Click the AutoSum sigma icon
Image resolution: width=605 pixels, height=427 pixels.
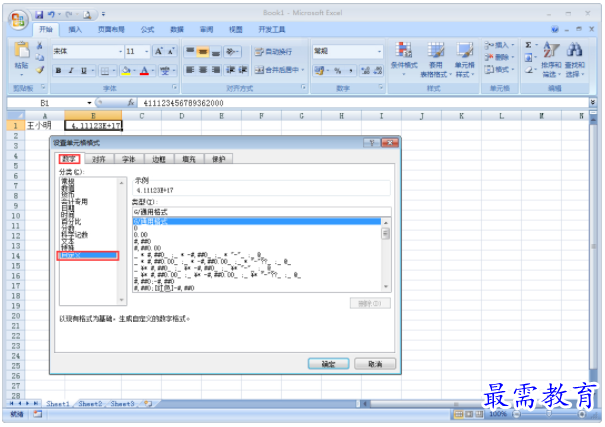529,45
